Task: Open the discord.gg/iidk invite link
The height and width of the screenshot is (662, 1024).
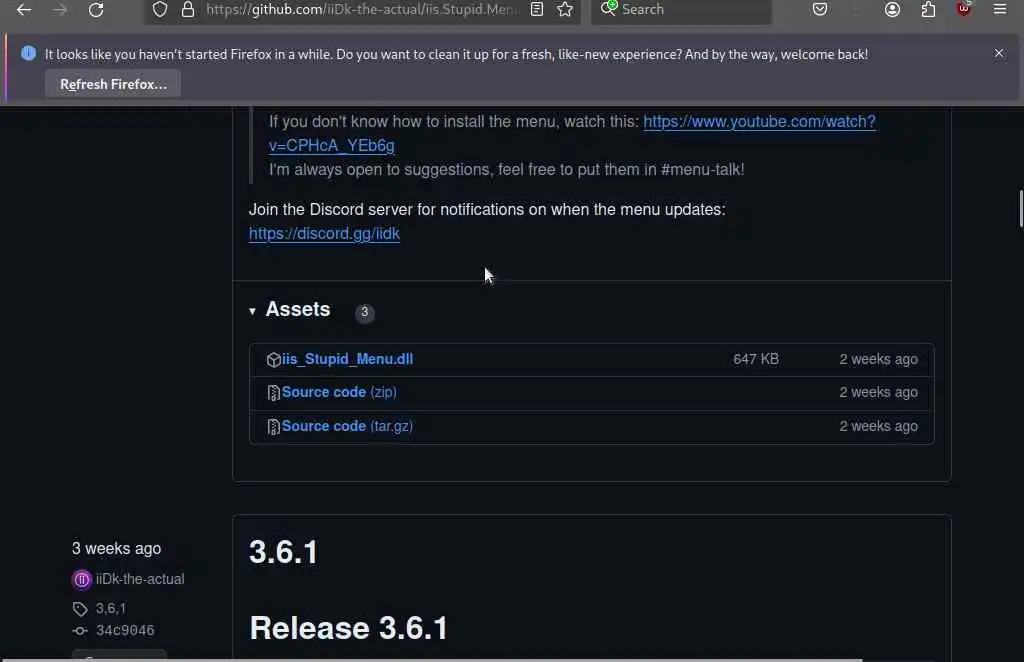Action: click(x=324, y=233)
